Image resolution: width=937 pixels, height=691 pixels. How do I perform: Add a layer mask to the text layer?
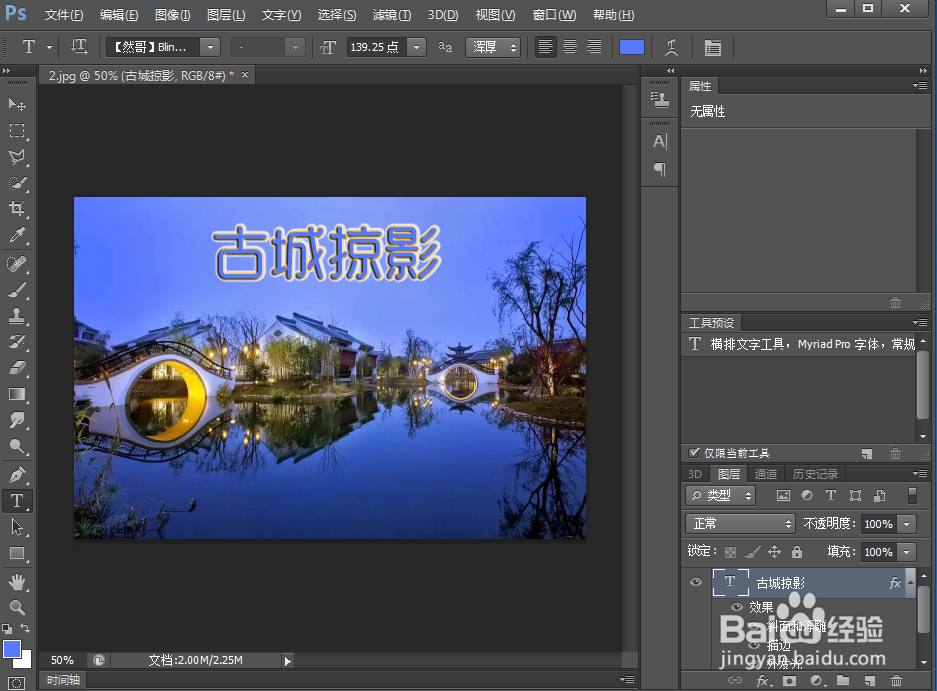[791, 680]
